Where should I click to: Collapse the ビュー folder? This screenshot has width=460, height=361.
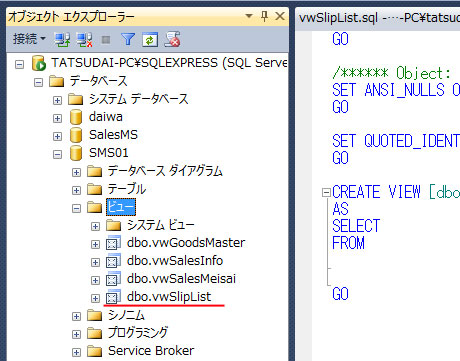click(x=76, y=208)
